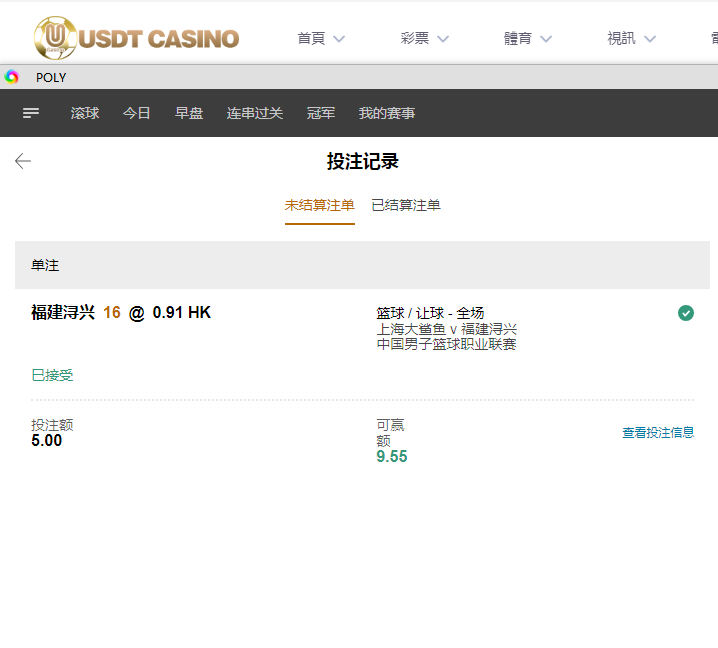Click the 9.55 potential winnings value
718x648 pixels.
point(392,457)
